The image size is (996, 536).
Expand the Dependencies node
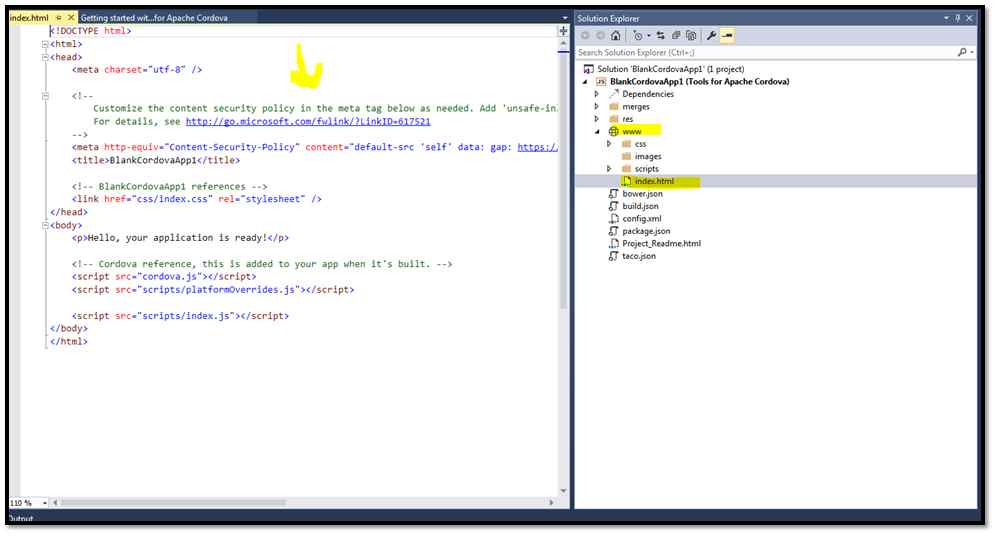pos(597,94)
